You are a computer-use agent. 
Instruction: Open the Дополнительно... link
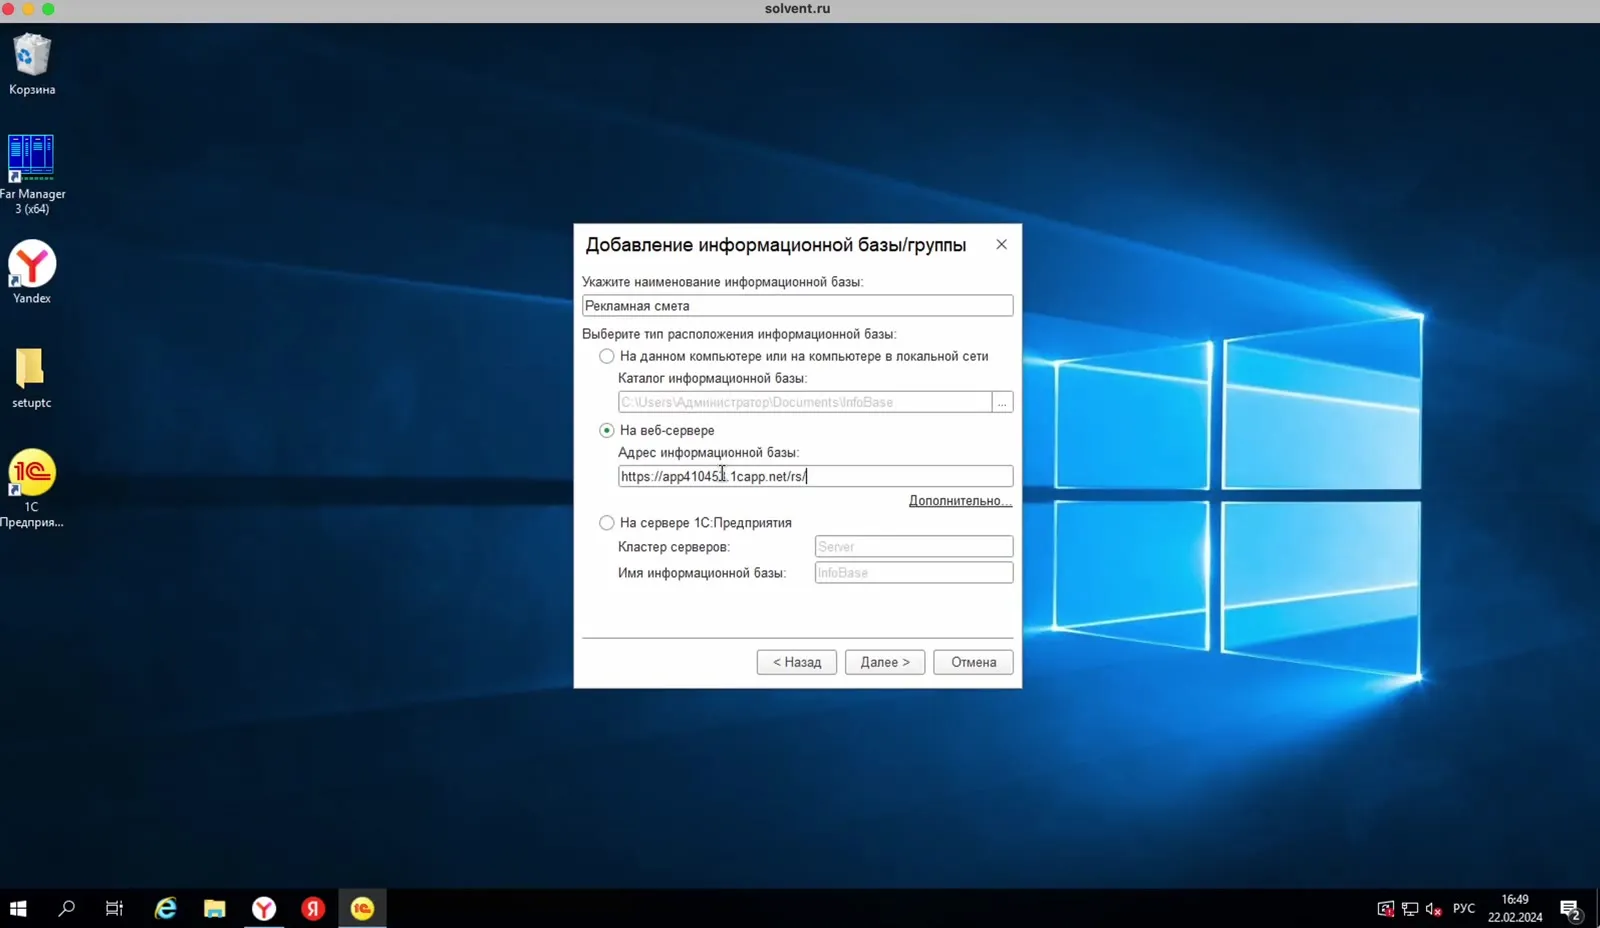pyautogui.click(x=960, y=501)
